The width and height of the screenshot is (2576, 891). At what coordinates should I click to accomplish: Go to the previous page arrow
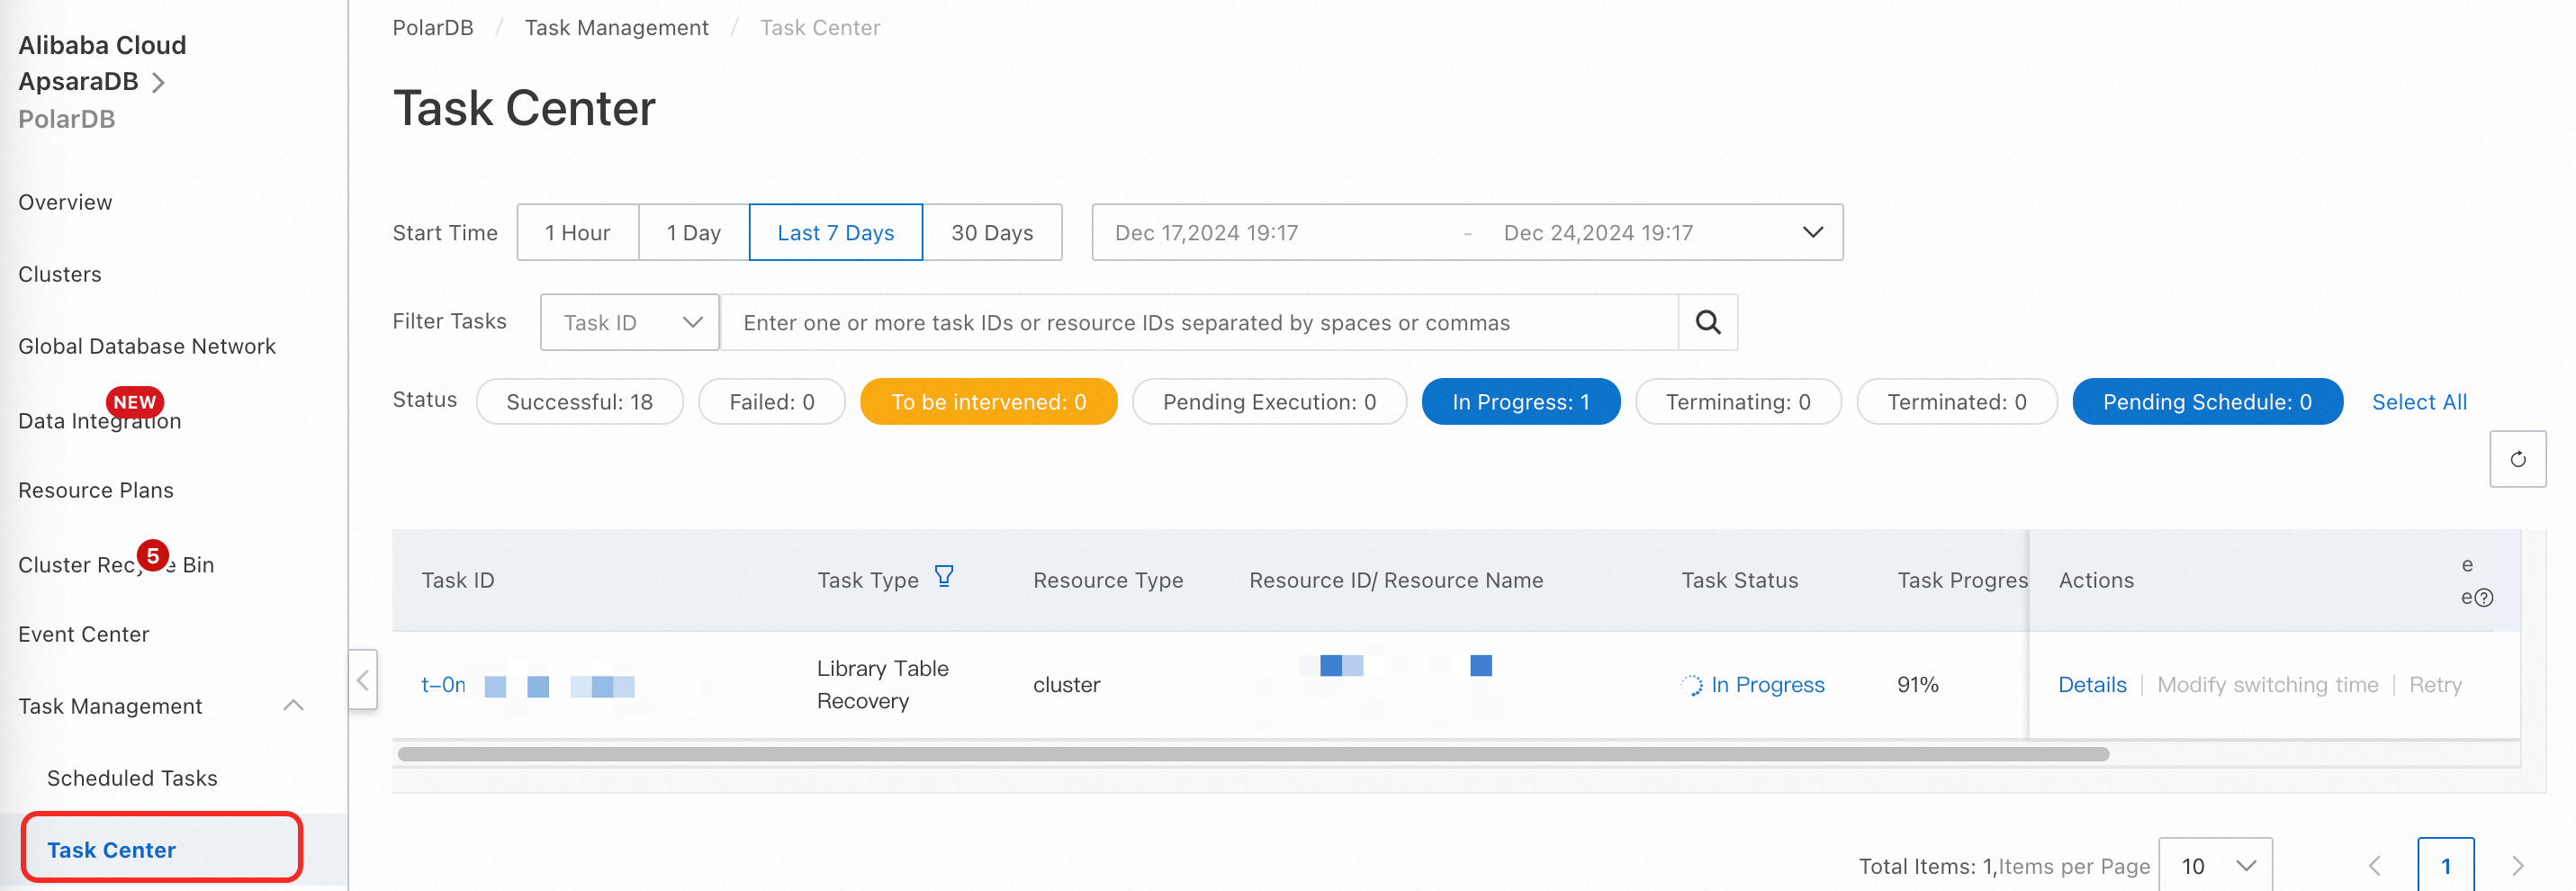[x=2374, y=865]
